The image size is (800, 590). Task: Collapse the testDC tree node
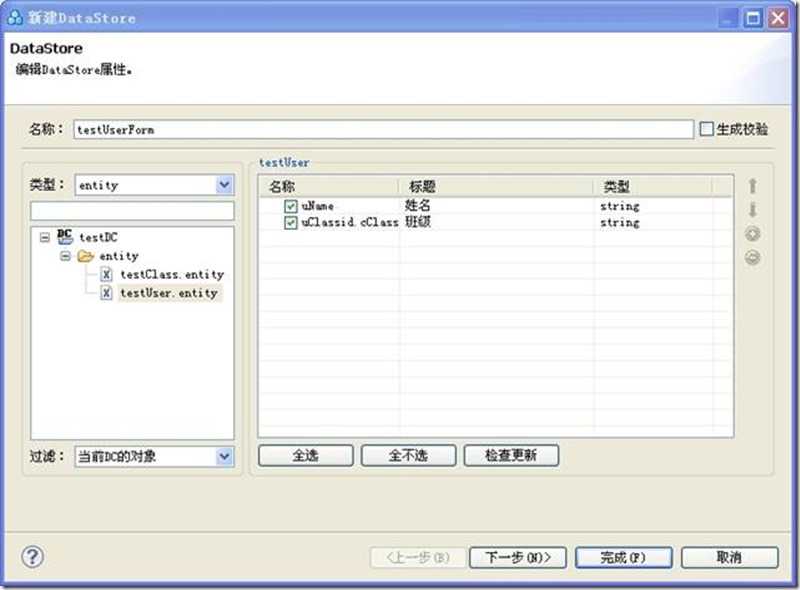coord(45,237)
